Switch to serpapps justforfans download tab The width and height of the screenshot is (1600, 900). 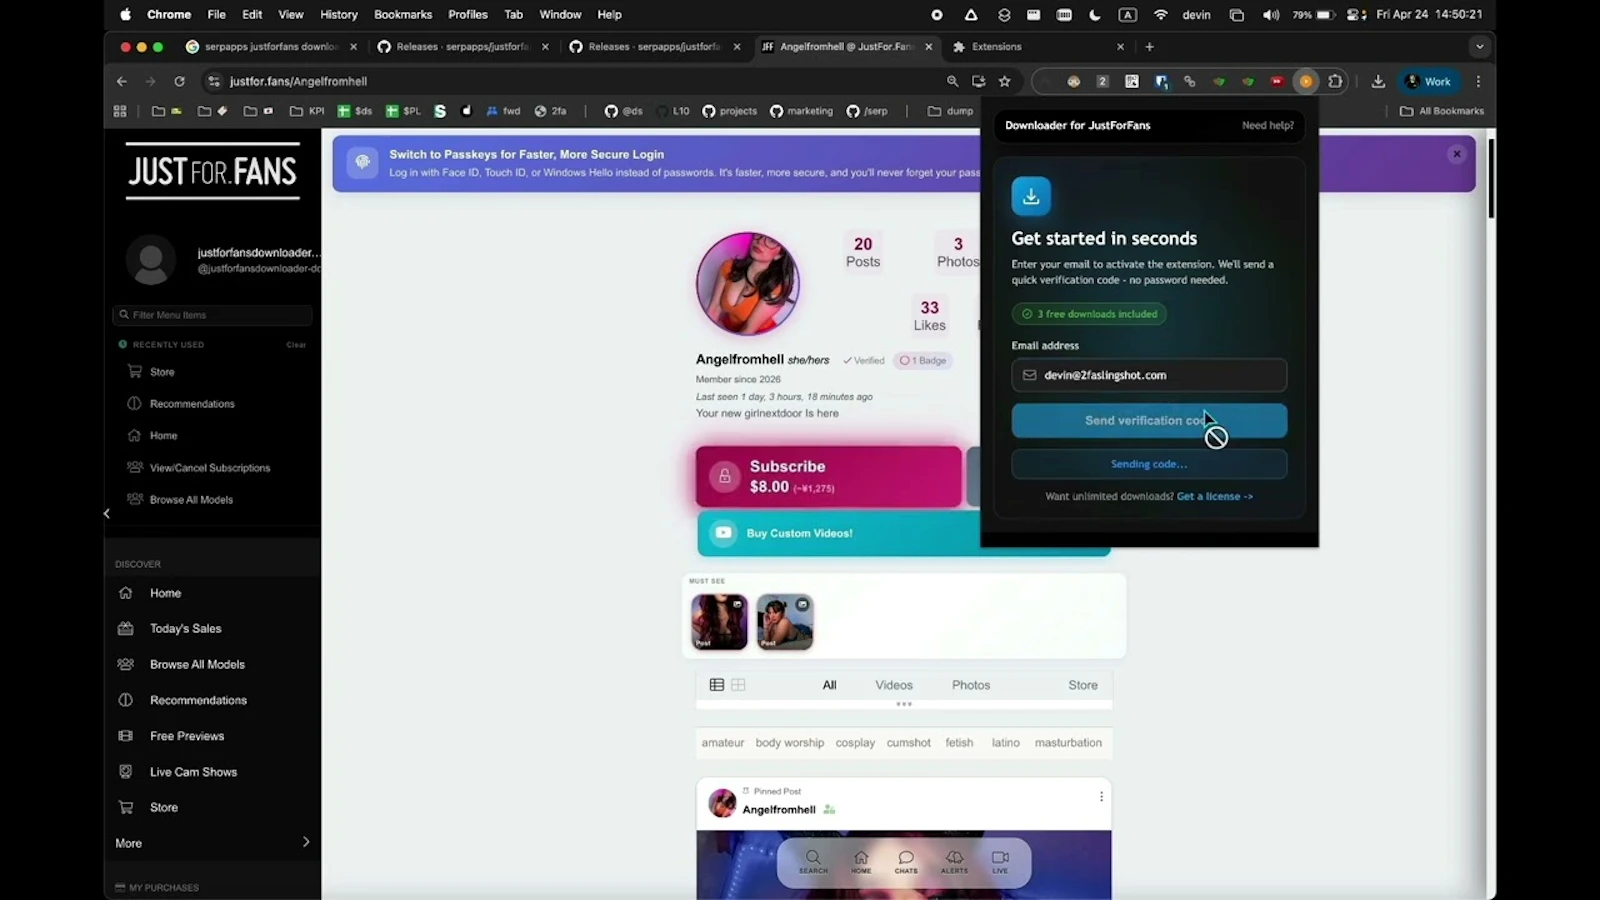coord(270,47)
